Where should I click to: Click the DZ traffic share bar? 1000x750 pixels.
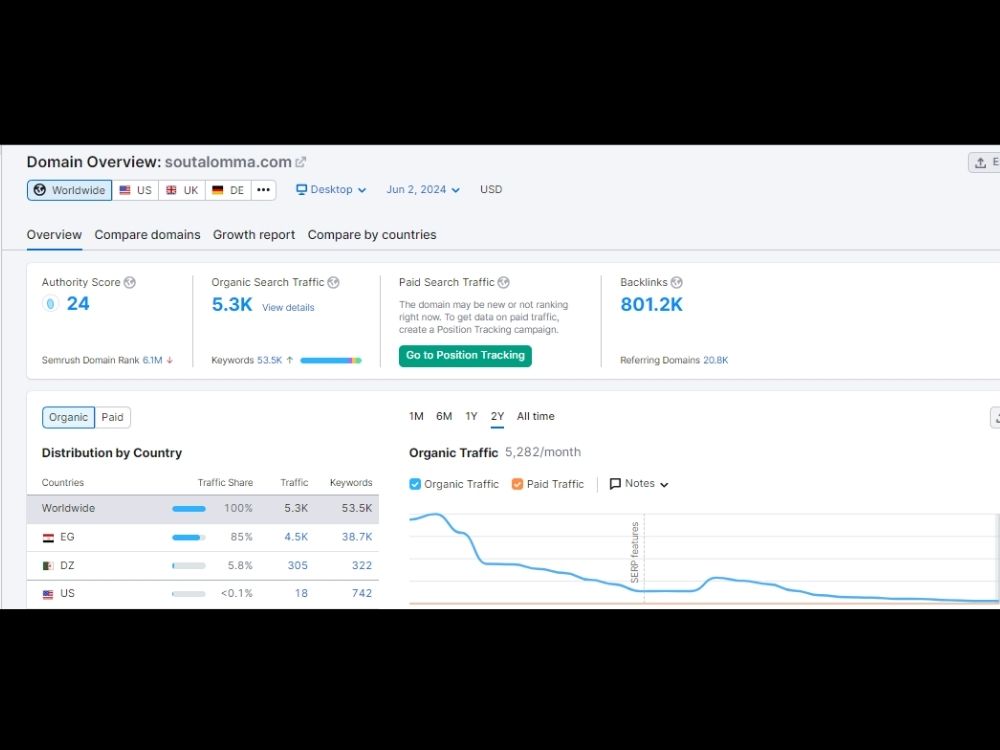(x=189, y=566)
